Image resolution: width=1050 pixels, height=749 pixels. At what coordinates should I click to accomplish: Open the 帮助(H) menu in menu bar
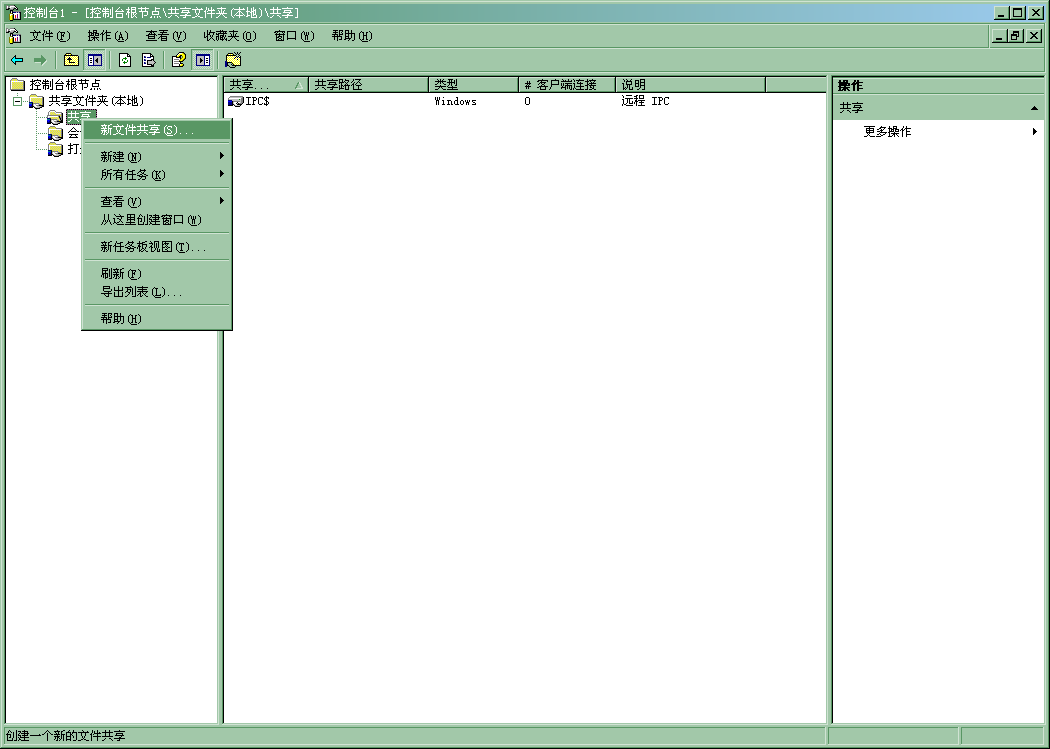[352, 35]
